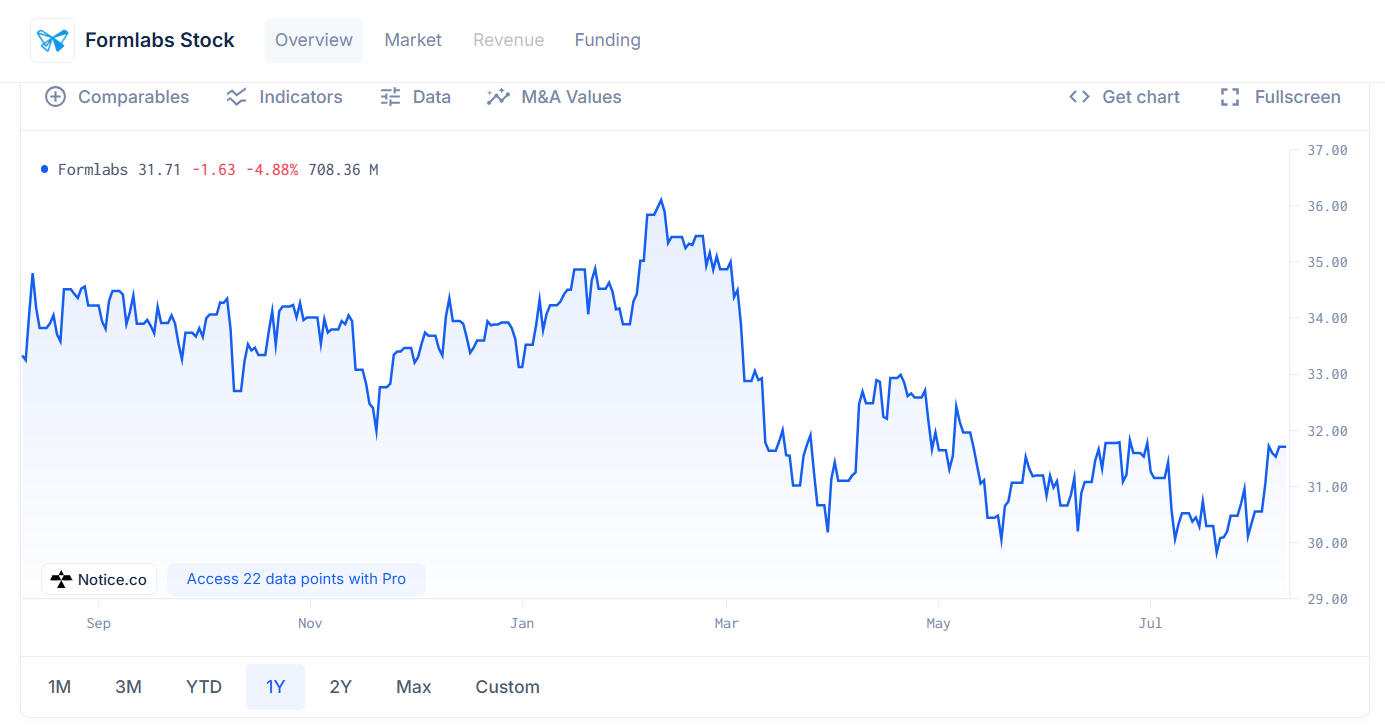Screen dimensions: 1385x728
Task: Show M&A Values on chart
Action: pyautogui.click(x=554, y=97)
